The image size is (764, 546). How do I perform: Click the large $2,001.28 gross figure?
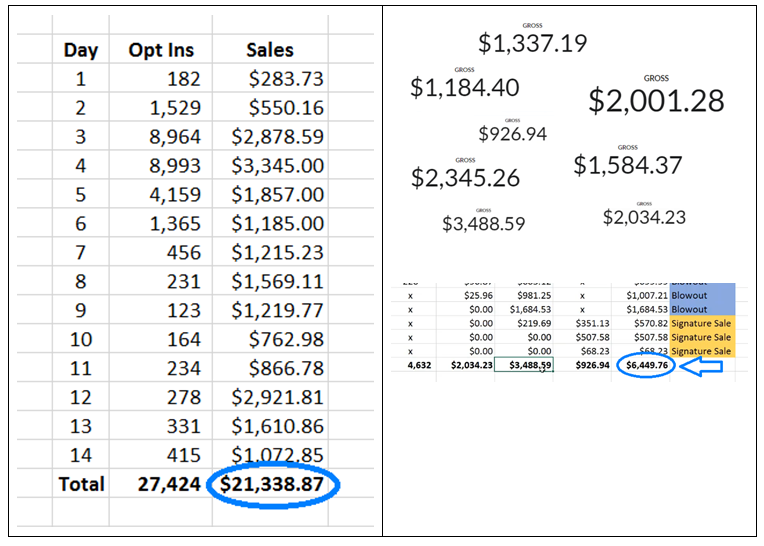pos(656,100)
